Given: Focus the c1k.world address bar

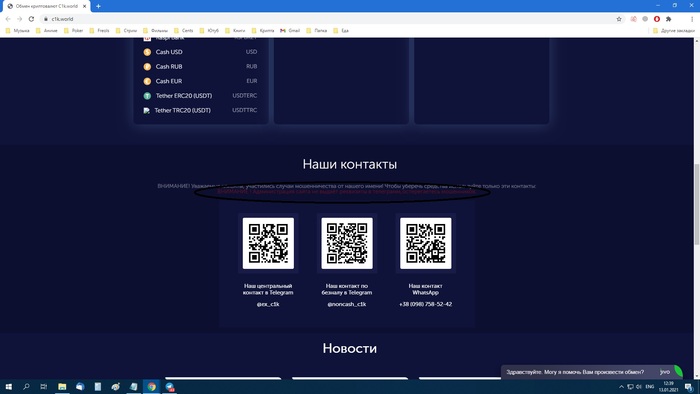Looking at the screenshot, I should point(330,19).
